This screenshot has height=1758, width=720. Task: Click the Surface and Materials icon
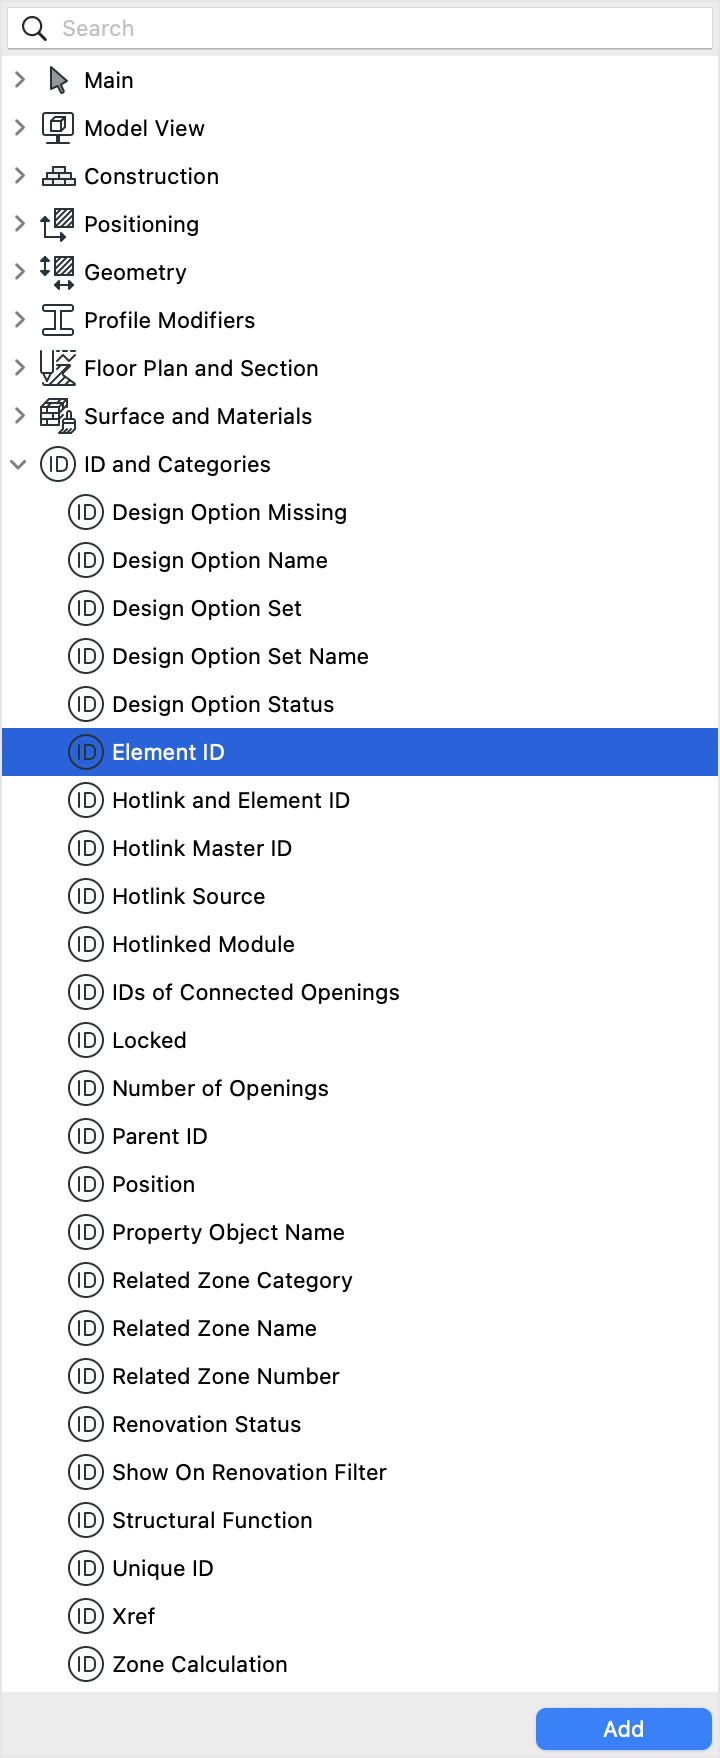tap(58, 416)
